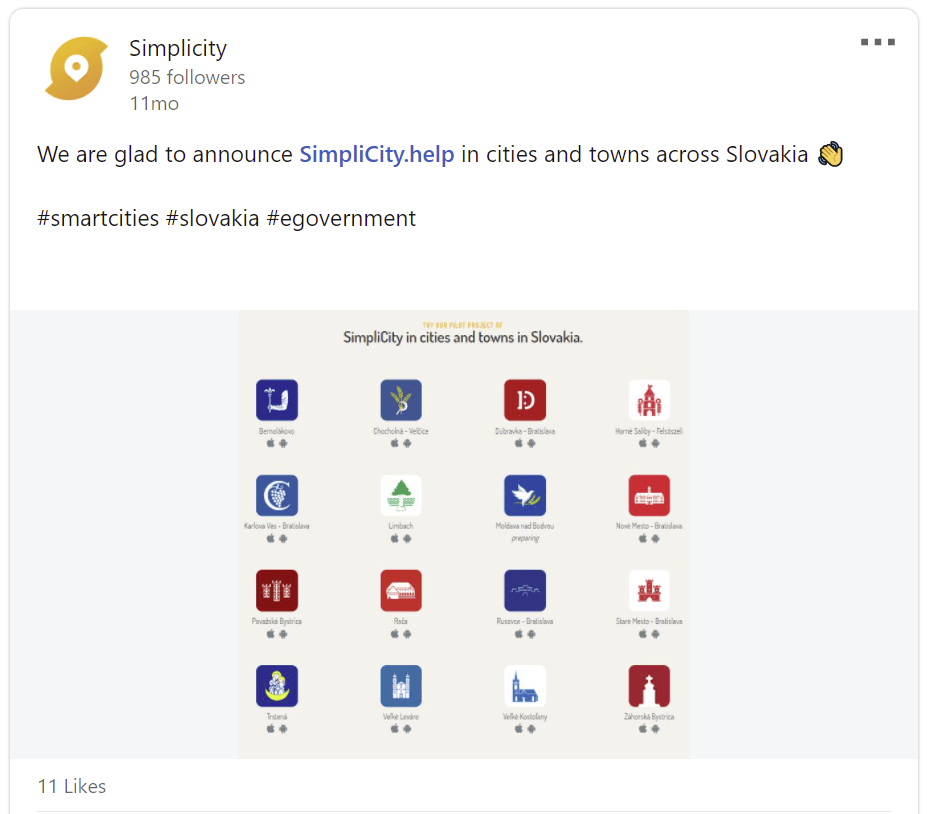Click the Karlova Ves grape icon

(277, 495)
